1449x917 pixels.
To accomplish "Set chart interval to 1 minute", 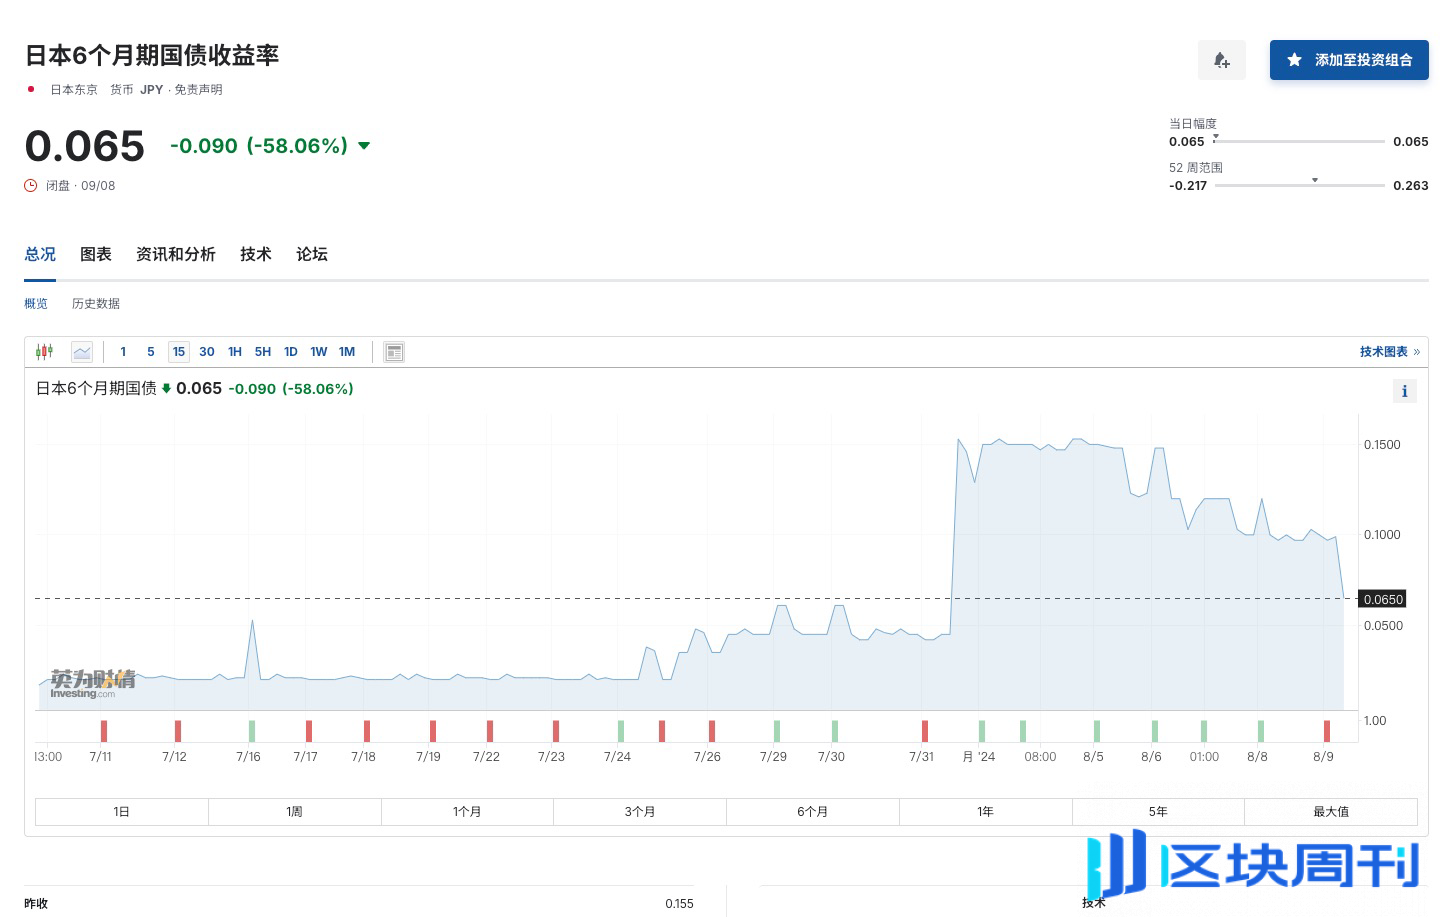I will [x=123, y=351].
